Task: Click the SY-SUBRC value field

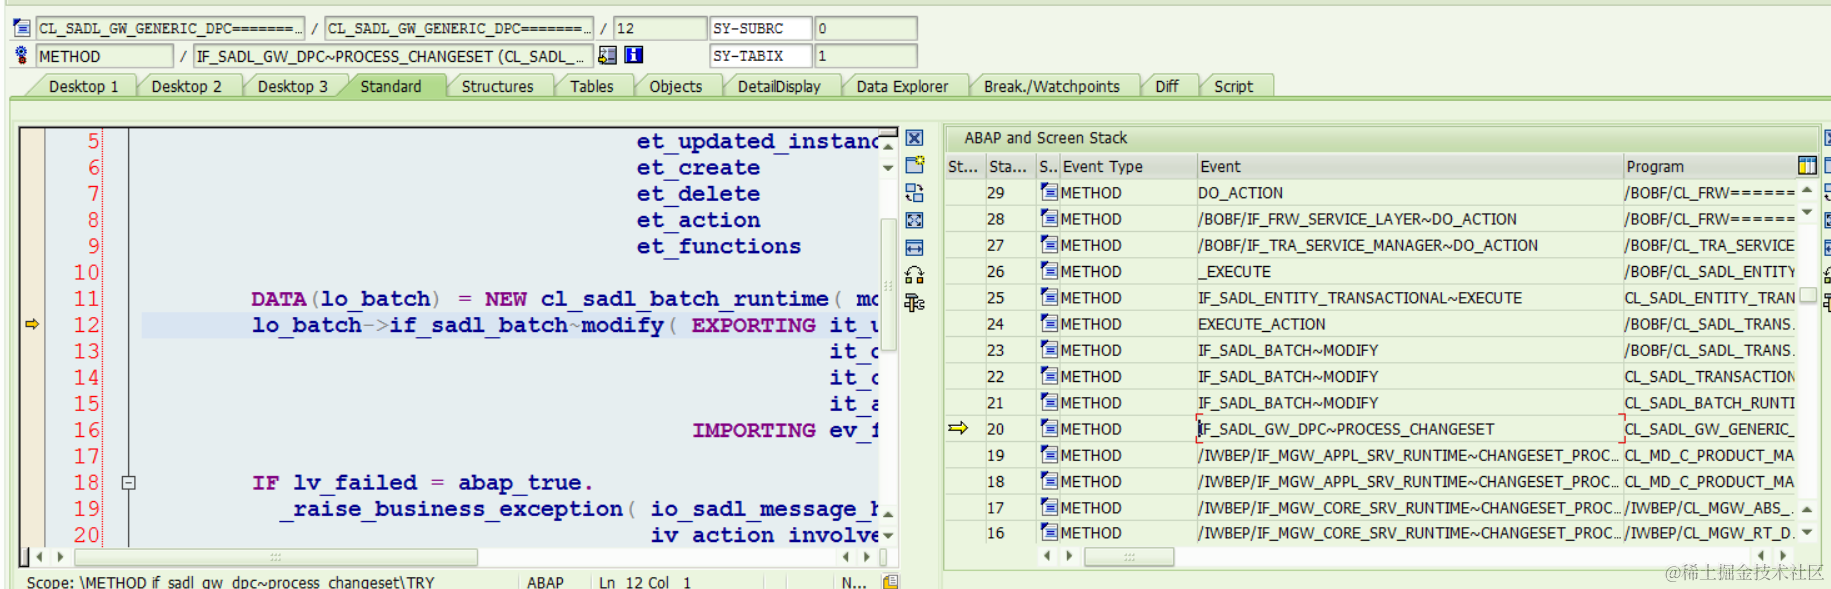Action: point(866,28)
